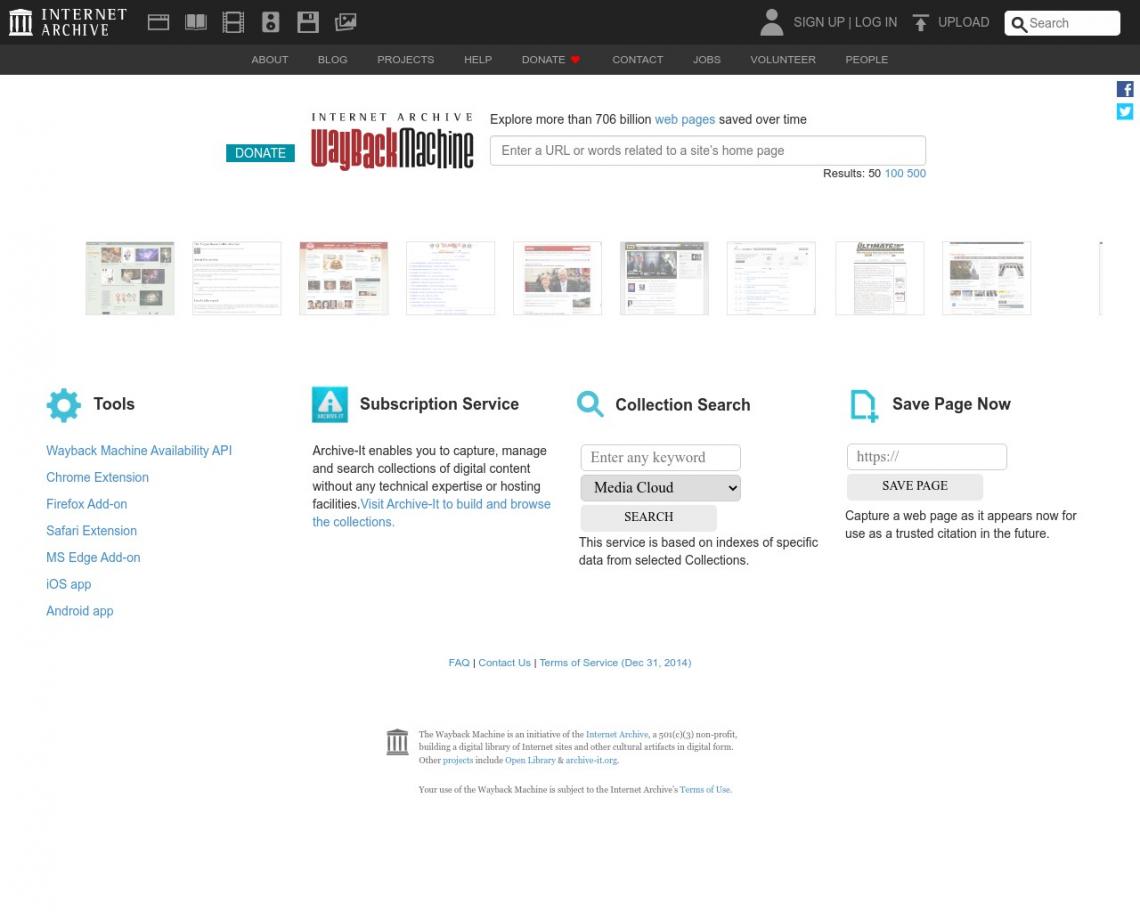
Task: Open the Blog menu item
Action: click(332, 60)
